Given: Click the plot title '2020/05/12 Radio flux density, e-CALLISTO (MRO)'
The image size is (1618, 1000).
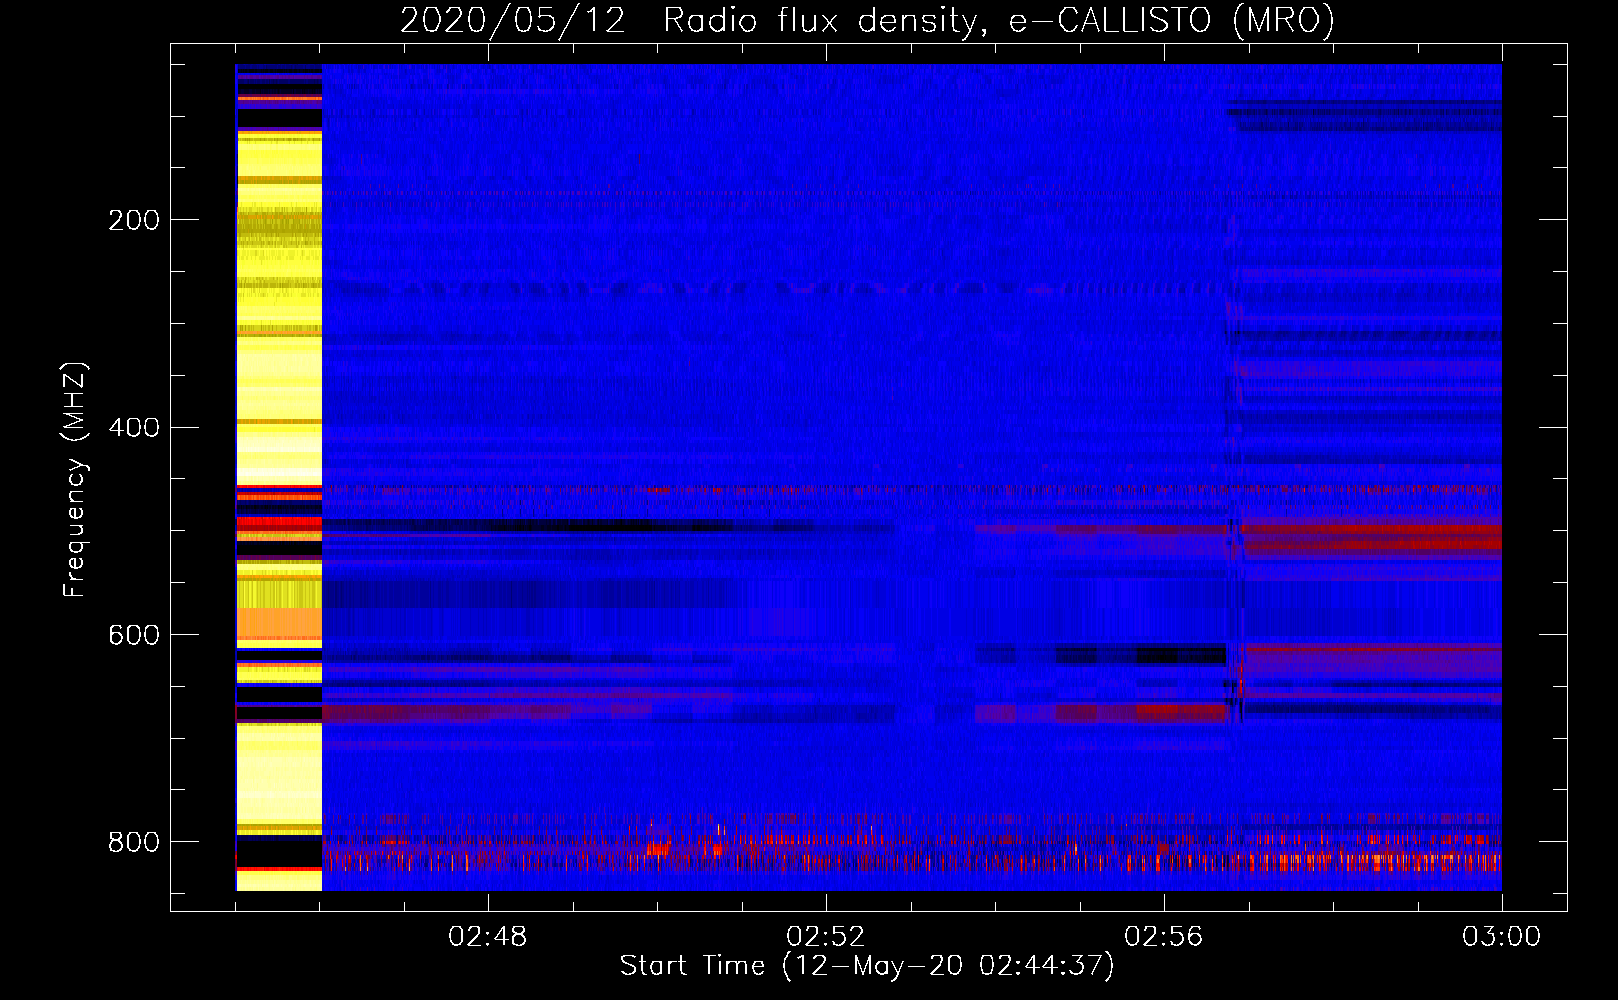Looking at the screenshot, I should [x=867, y=20].
